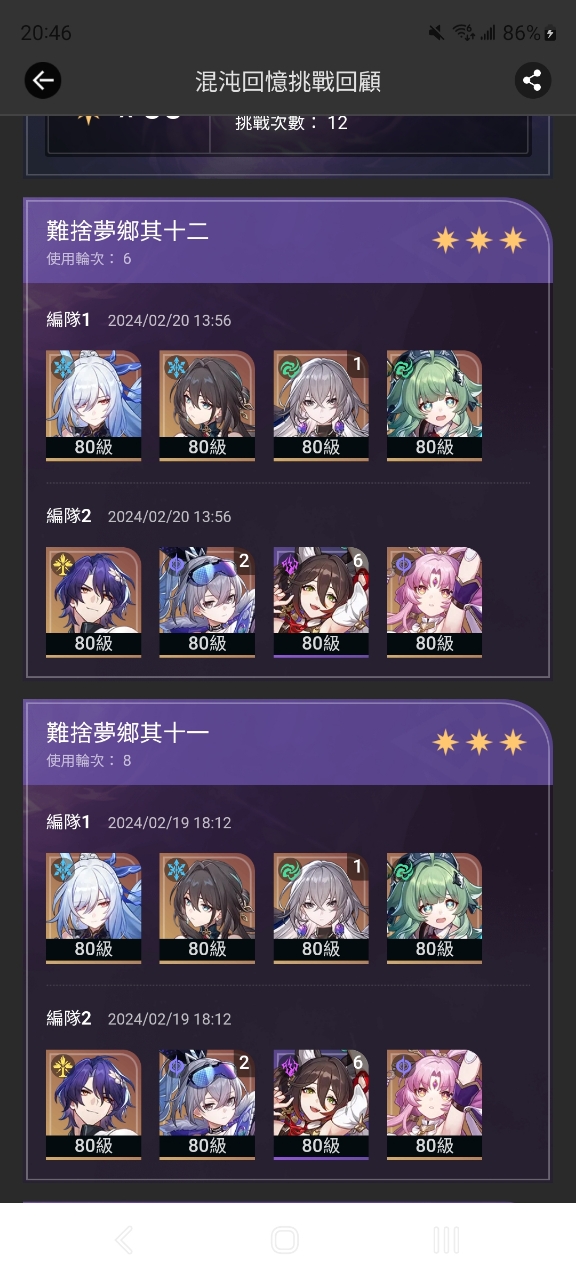Select purple-haired character in 其十二 編隊2

[x=94, y=601]
